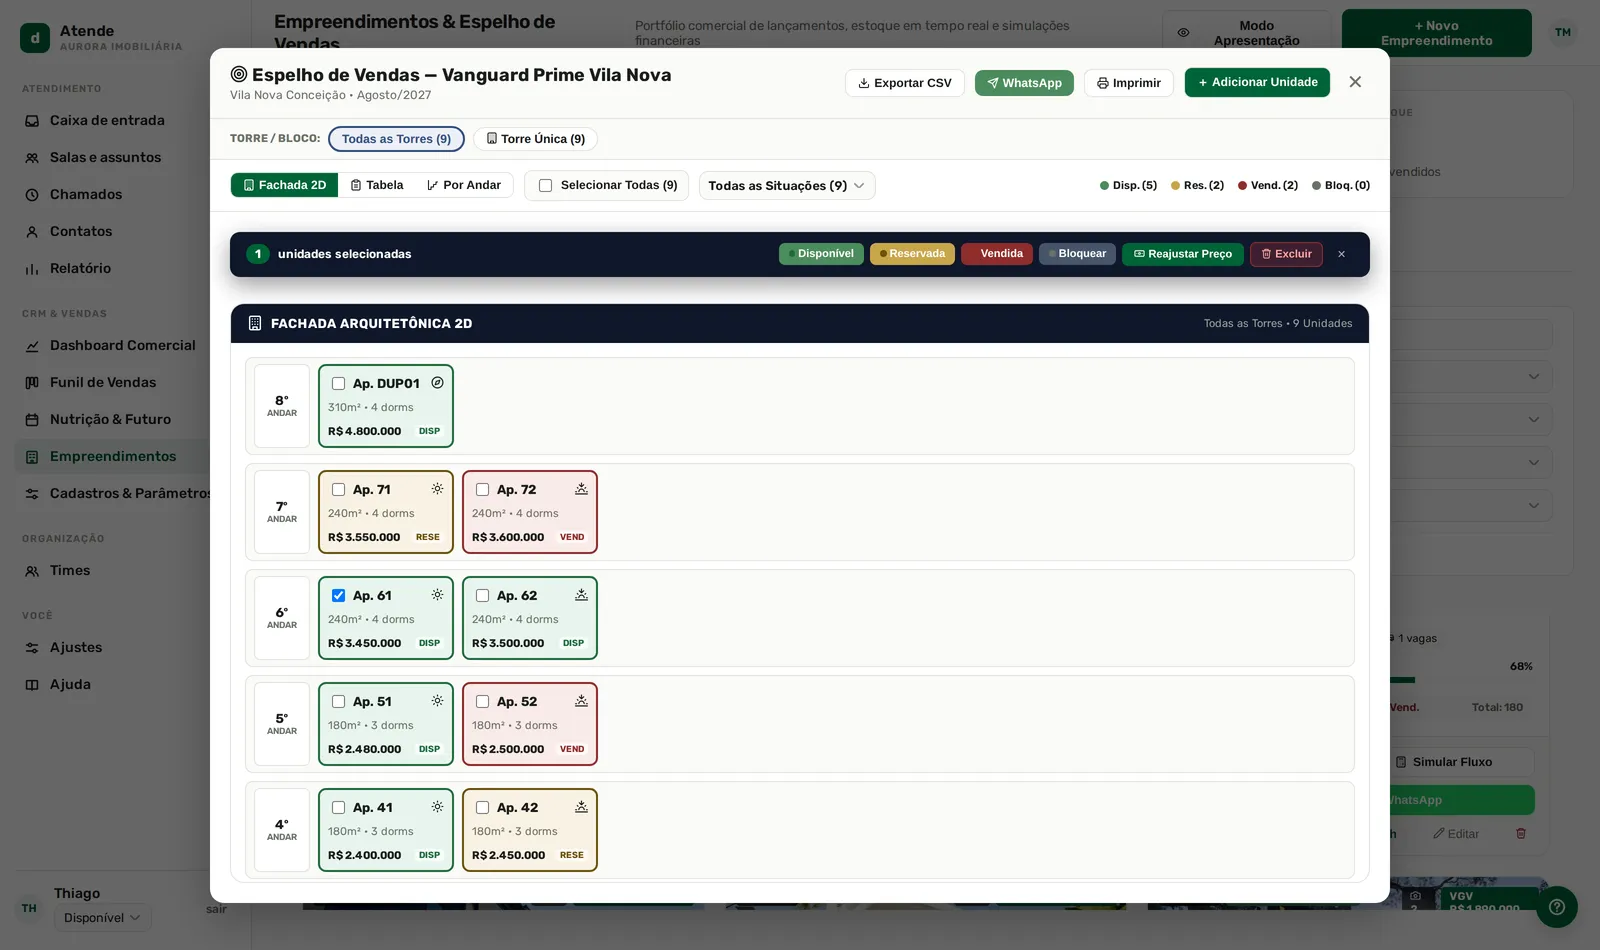This screenshot has height=950, width=1600.
Task: Check the Ap. DUP01 checkbox
Action: tap(338, 384)
